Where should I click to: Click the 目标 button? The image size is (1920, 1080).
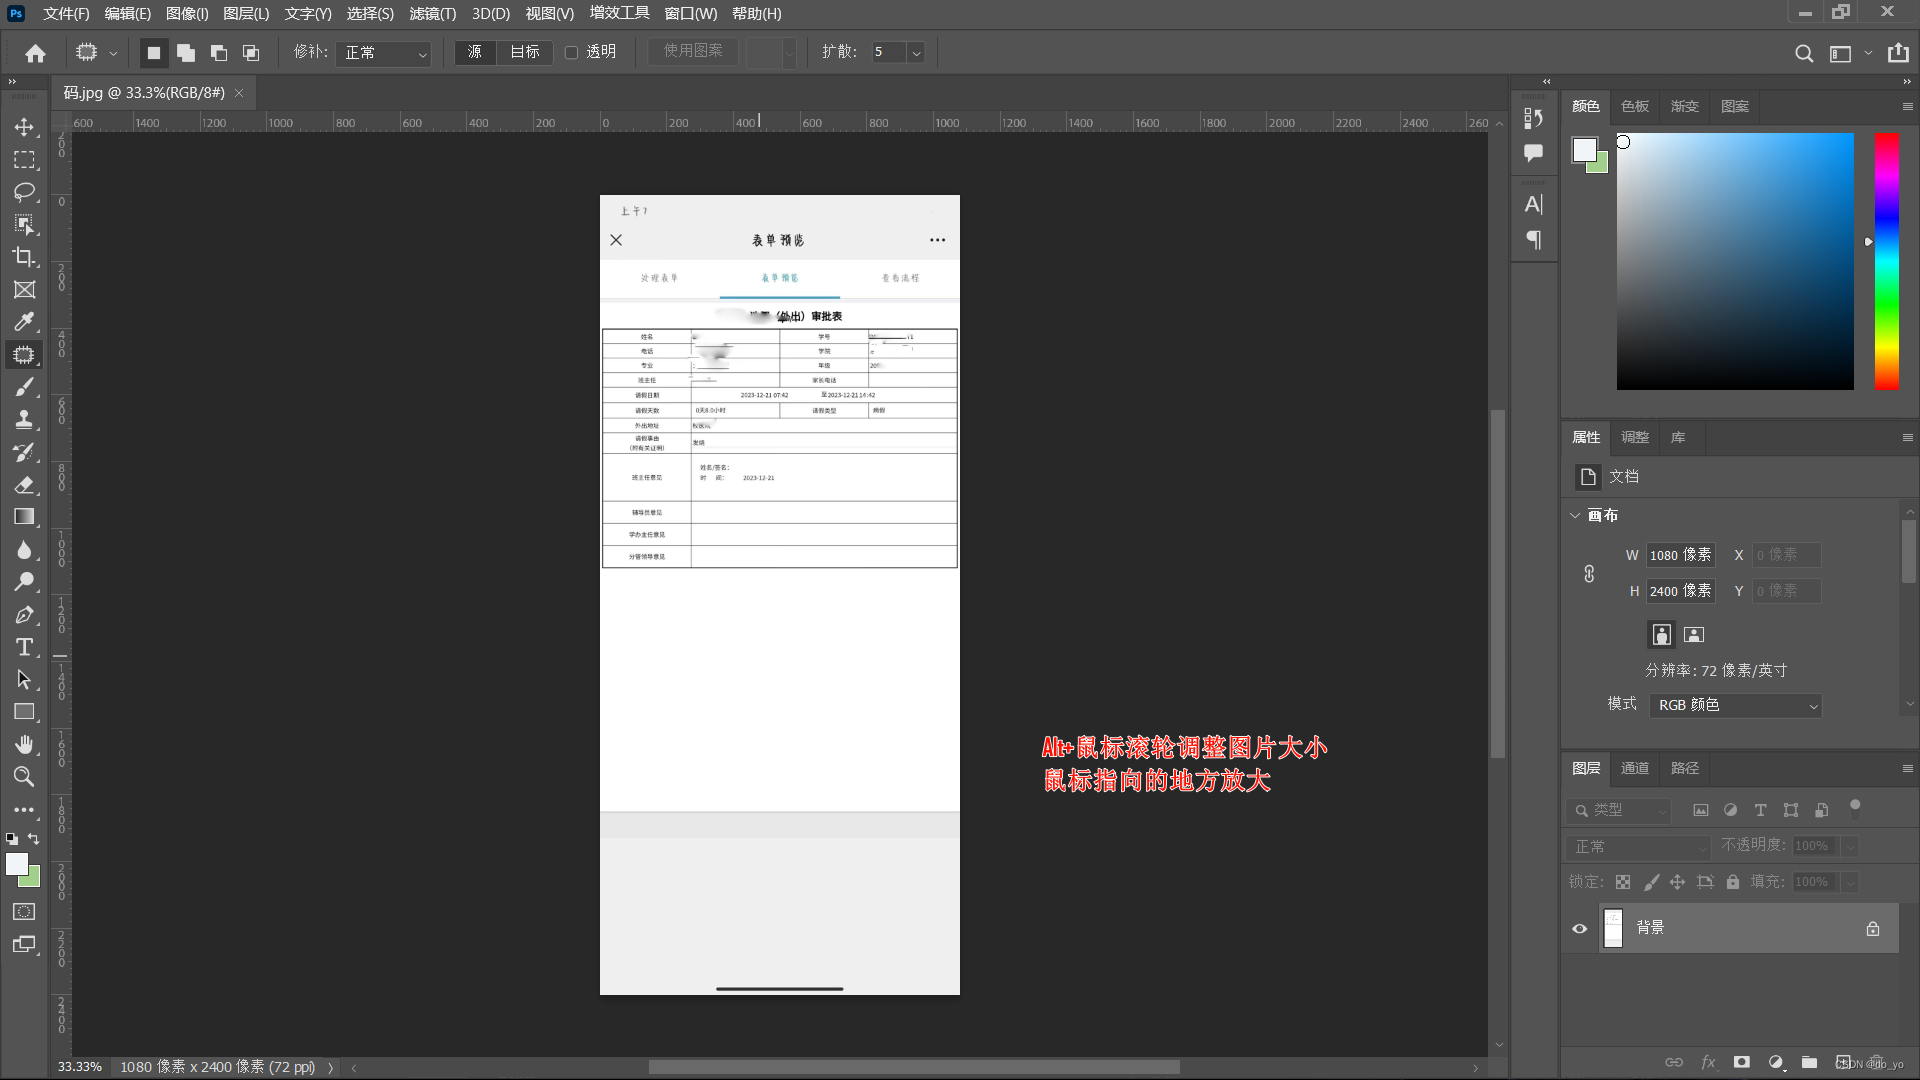point(525,52)
